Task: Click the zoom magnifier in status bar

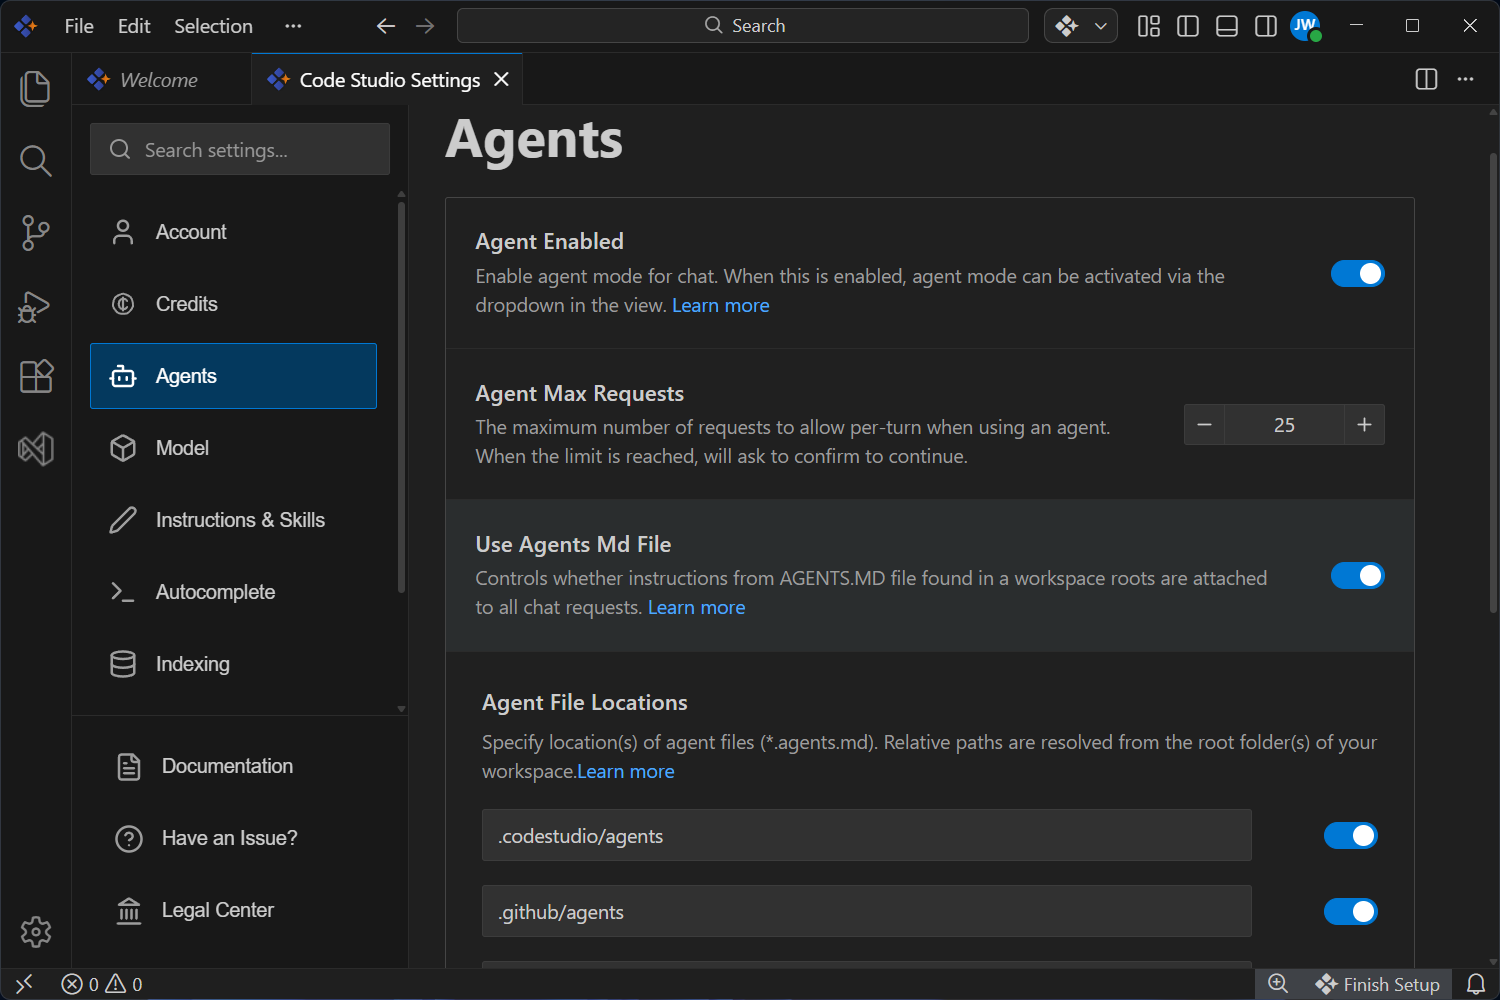Action: pos(1278,984)
